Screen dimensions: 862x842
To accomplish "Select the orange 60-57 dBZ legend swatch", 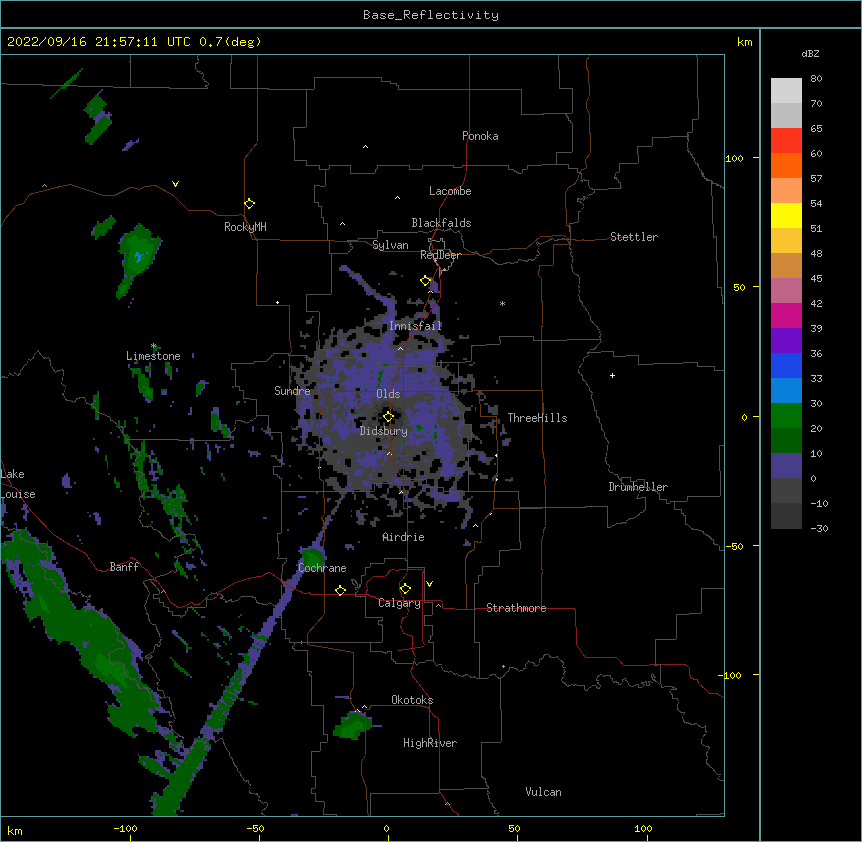I will click(786, 165).
